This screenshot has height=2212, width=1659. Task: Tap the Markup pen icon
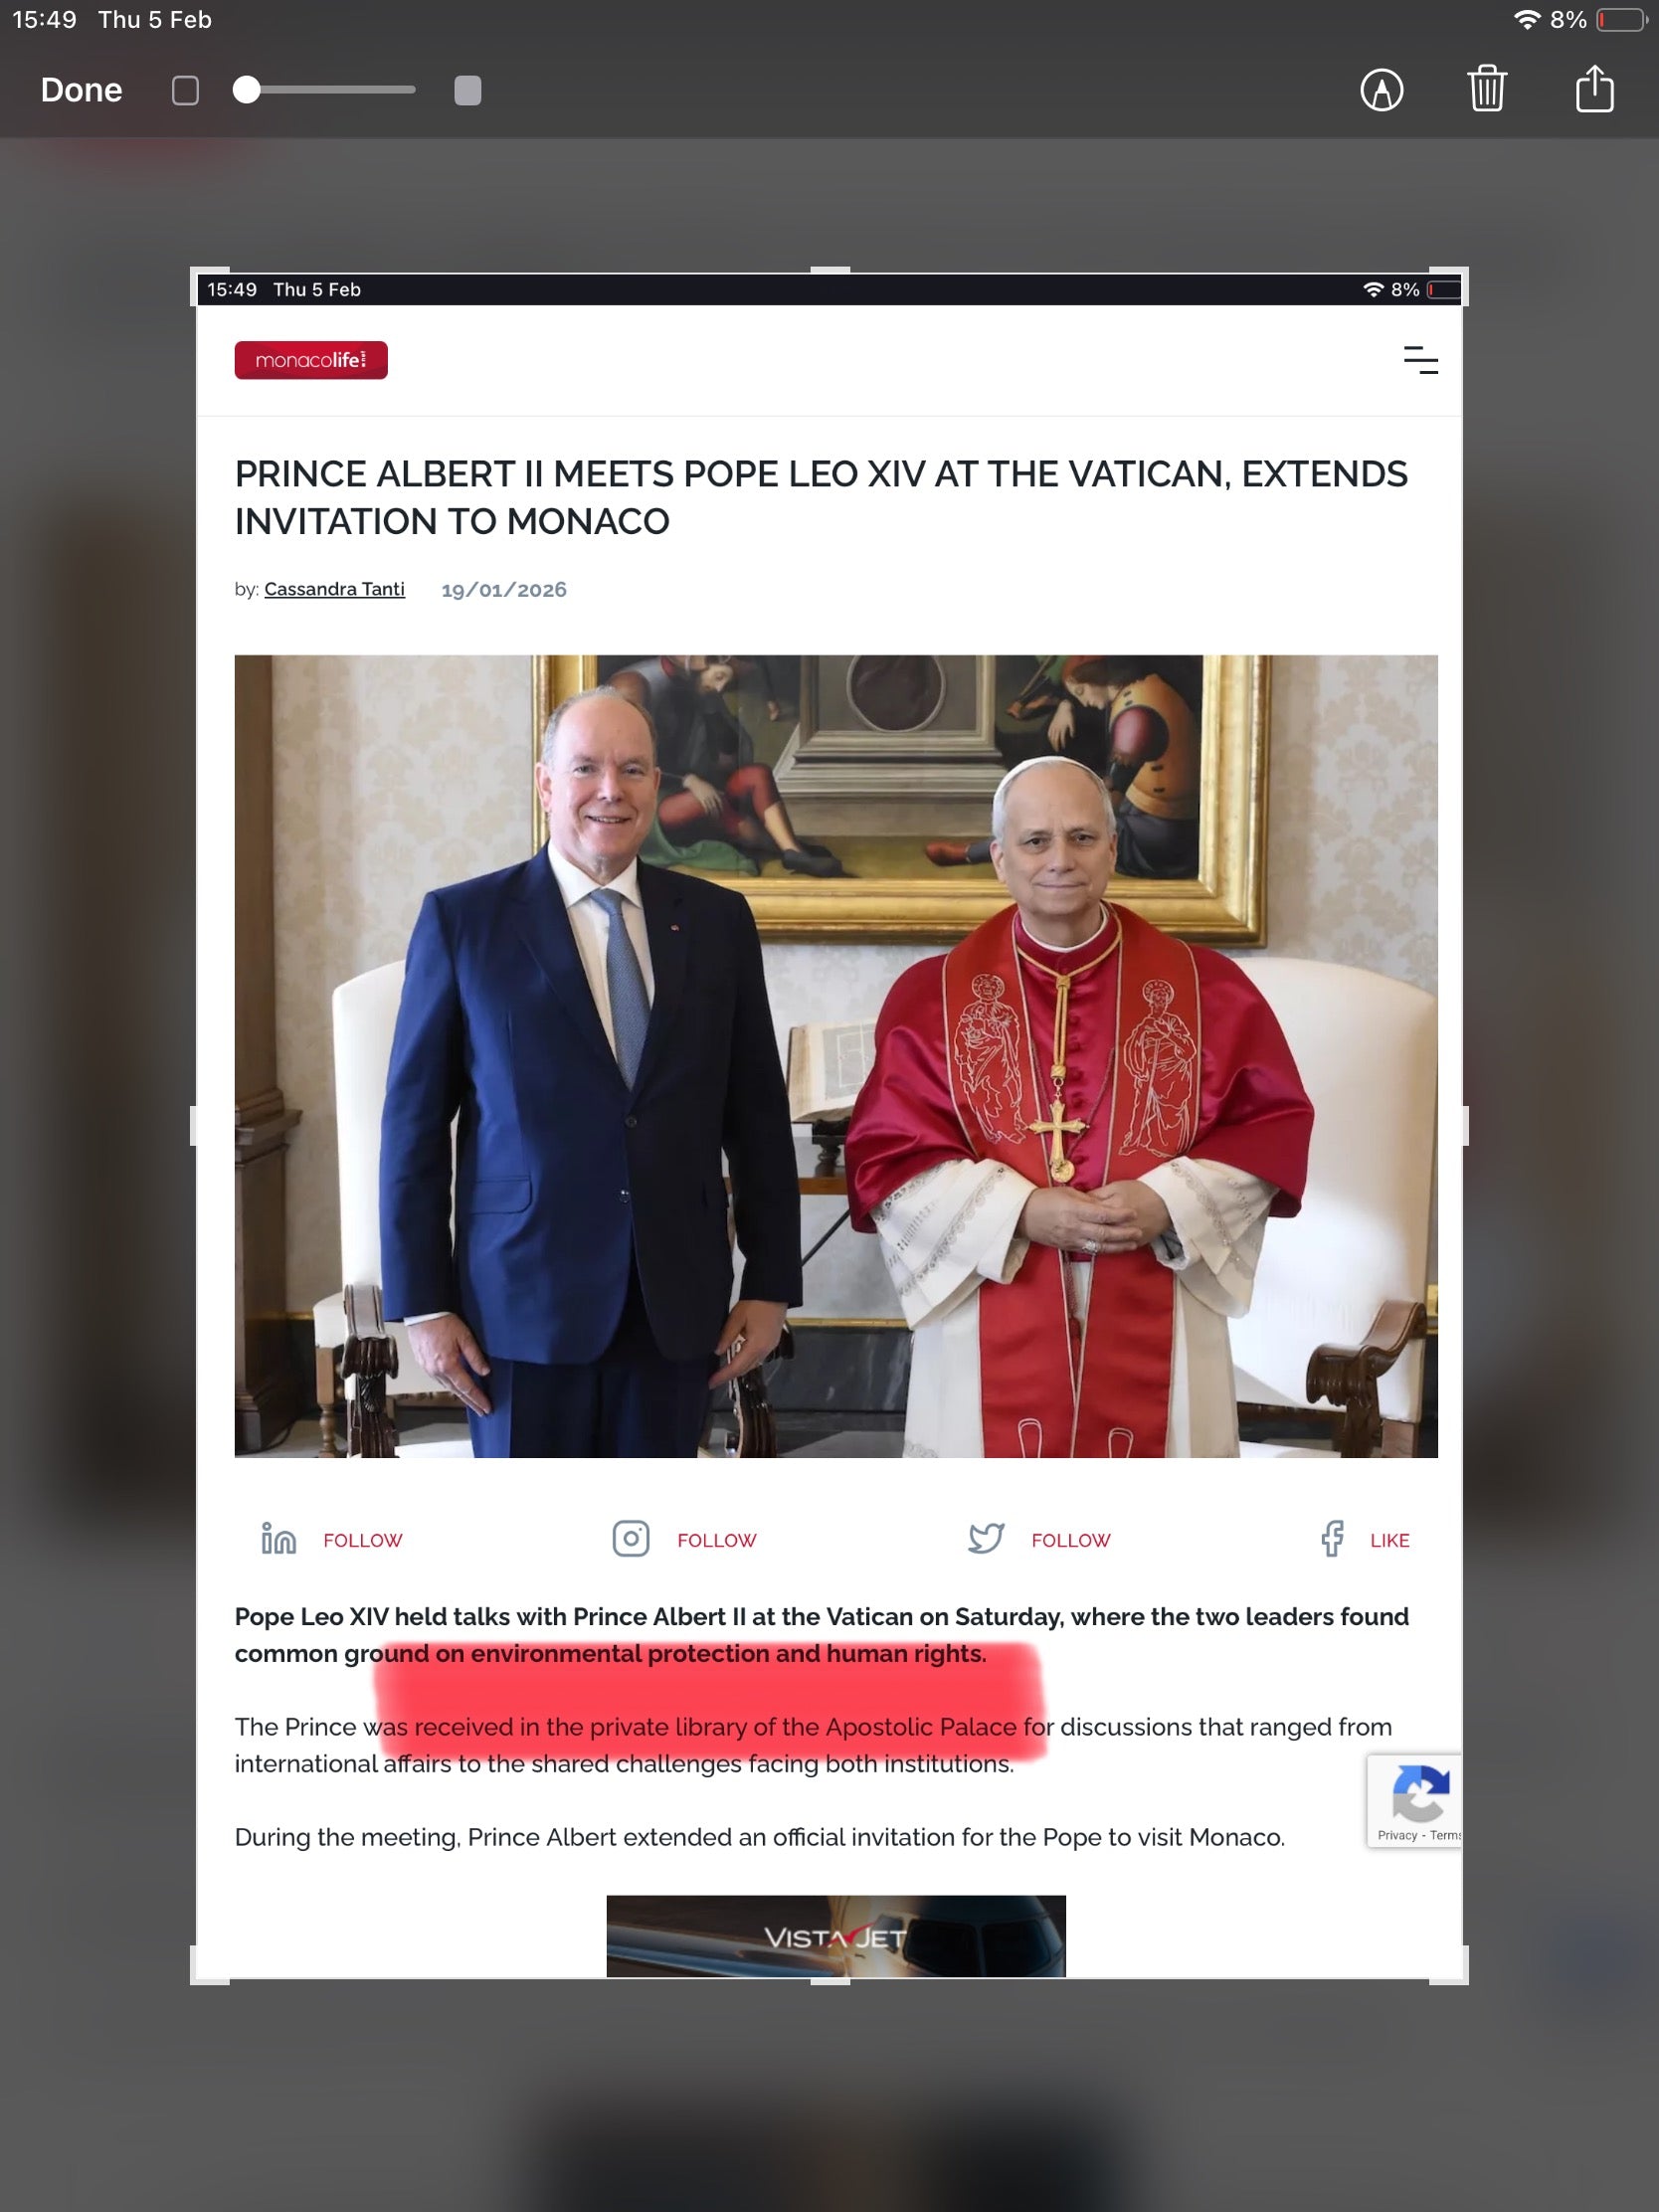(x=1381, y=90)
